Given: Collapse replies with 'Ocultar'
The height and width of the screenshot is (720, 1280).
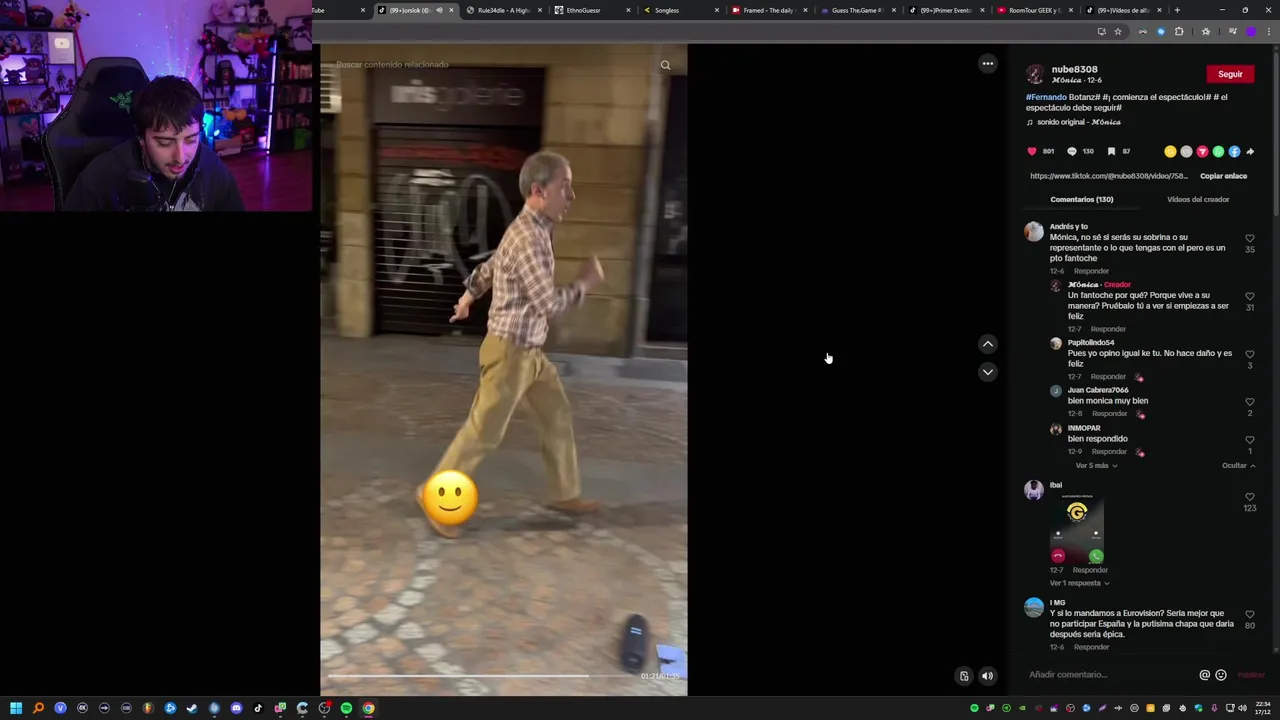Looking at the screenshot, I should pyautogui.click(x=1238, y=466).
